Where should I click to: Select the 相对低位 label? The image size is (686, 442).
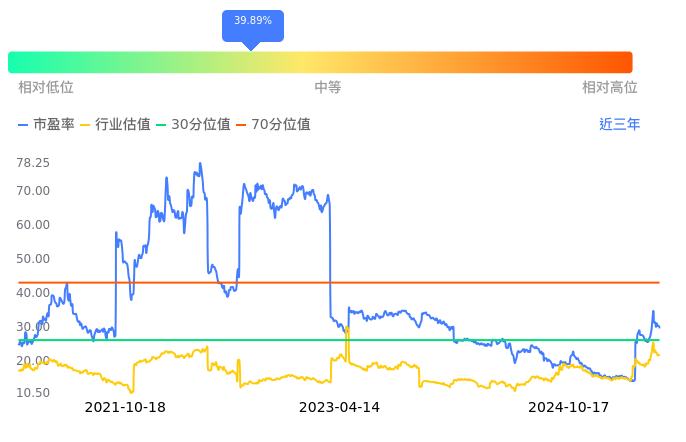46,87
